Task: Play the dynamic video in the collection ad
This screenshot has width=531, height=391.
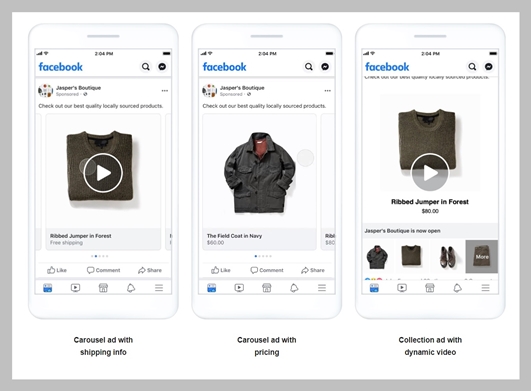Action: coord(430,173)
